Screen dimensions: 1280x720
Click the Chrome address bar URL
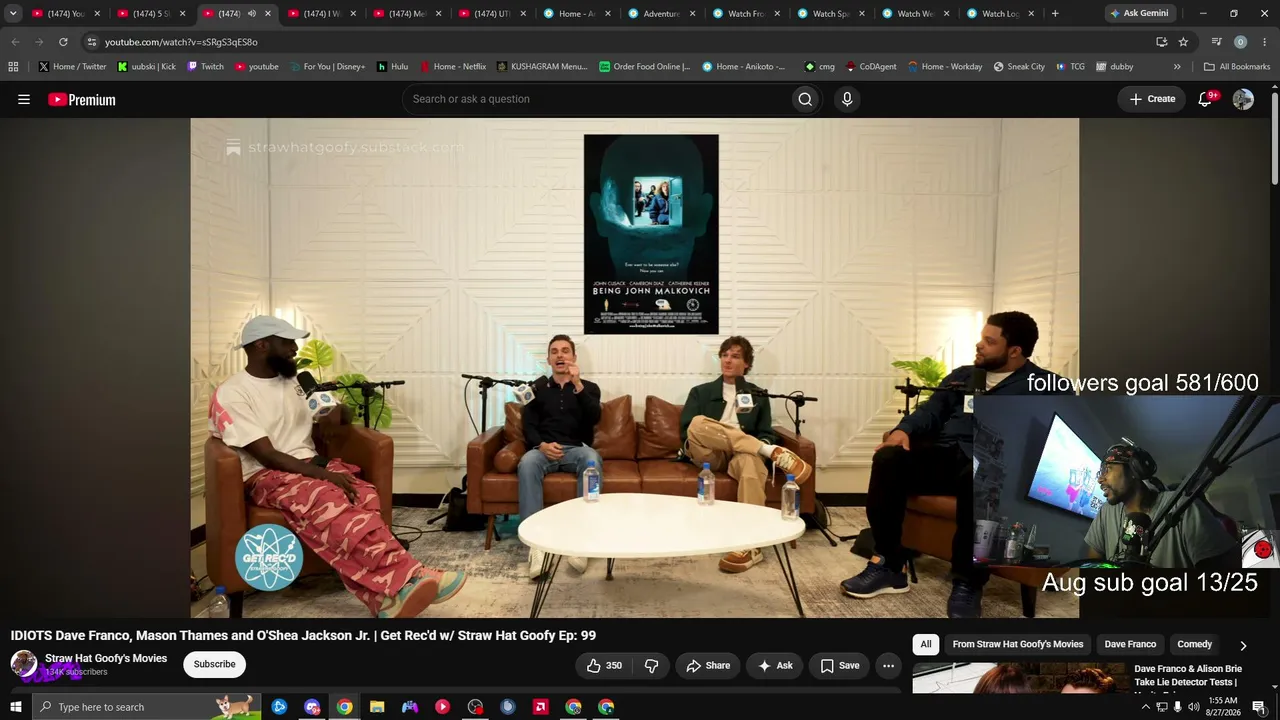[x=181, y=42]
